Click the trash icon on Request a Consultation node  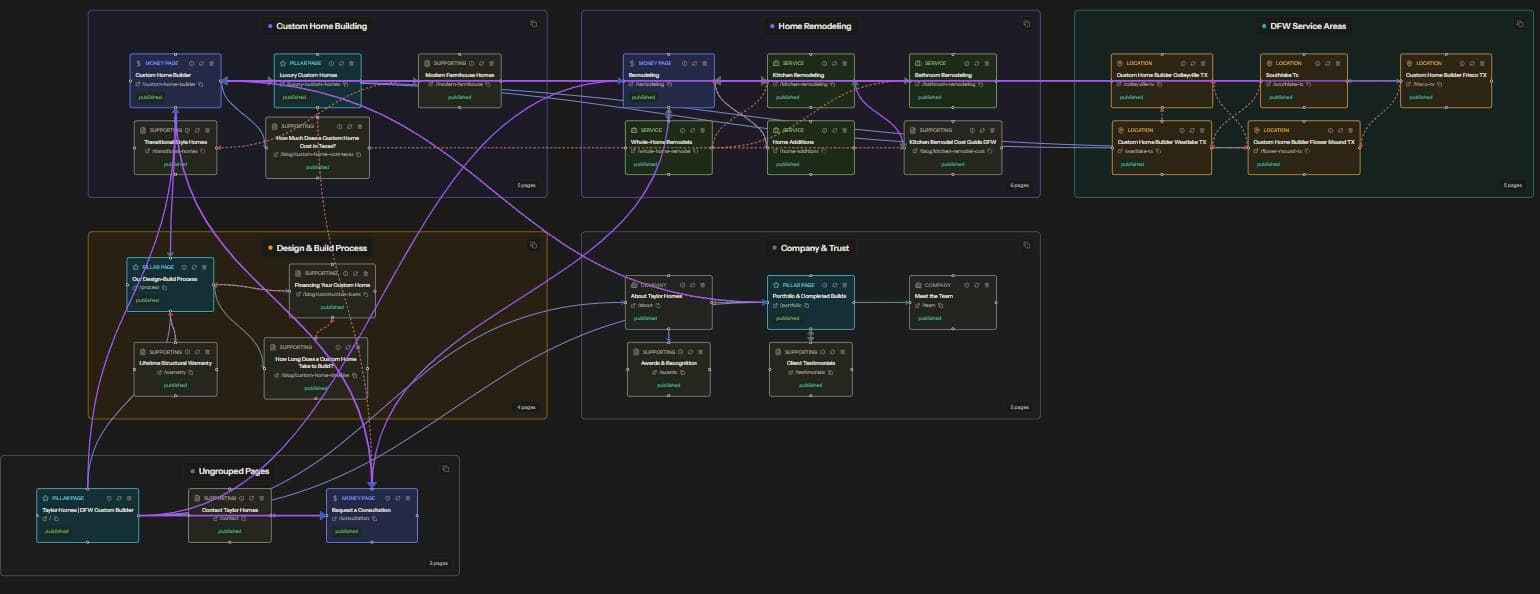(x=408, y=498)
